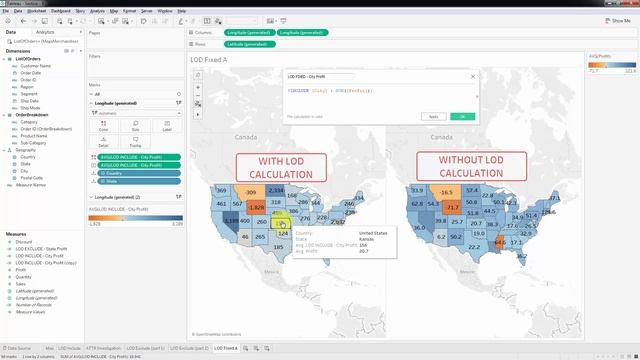Open the Automatic mark type dropdown
Screen dimensions: 640x360
pos(135,113)
